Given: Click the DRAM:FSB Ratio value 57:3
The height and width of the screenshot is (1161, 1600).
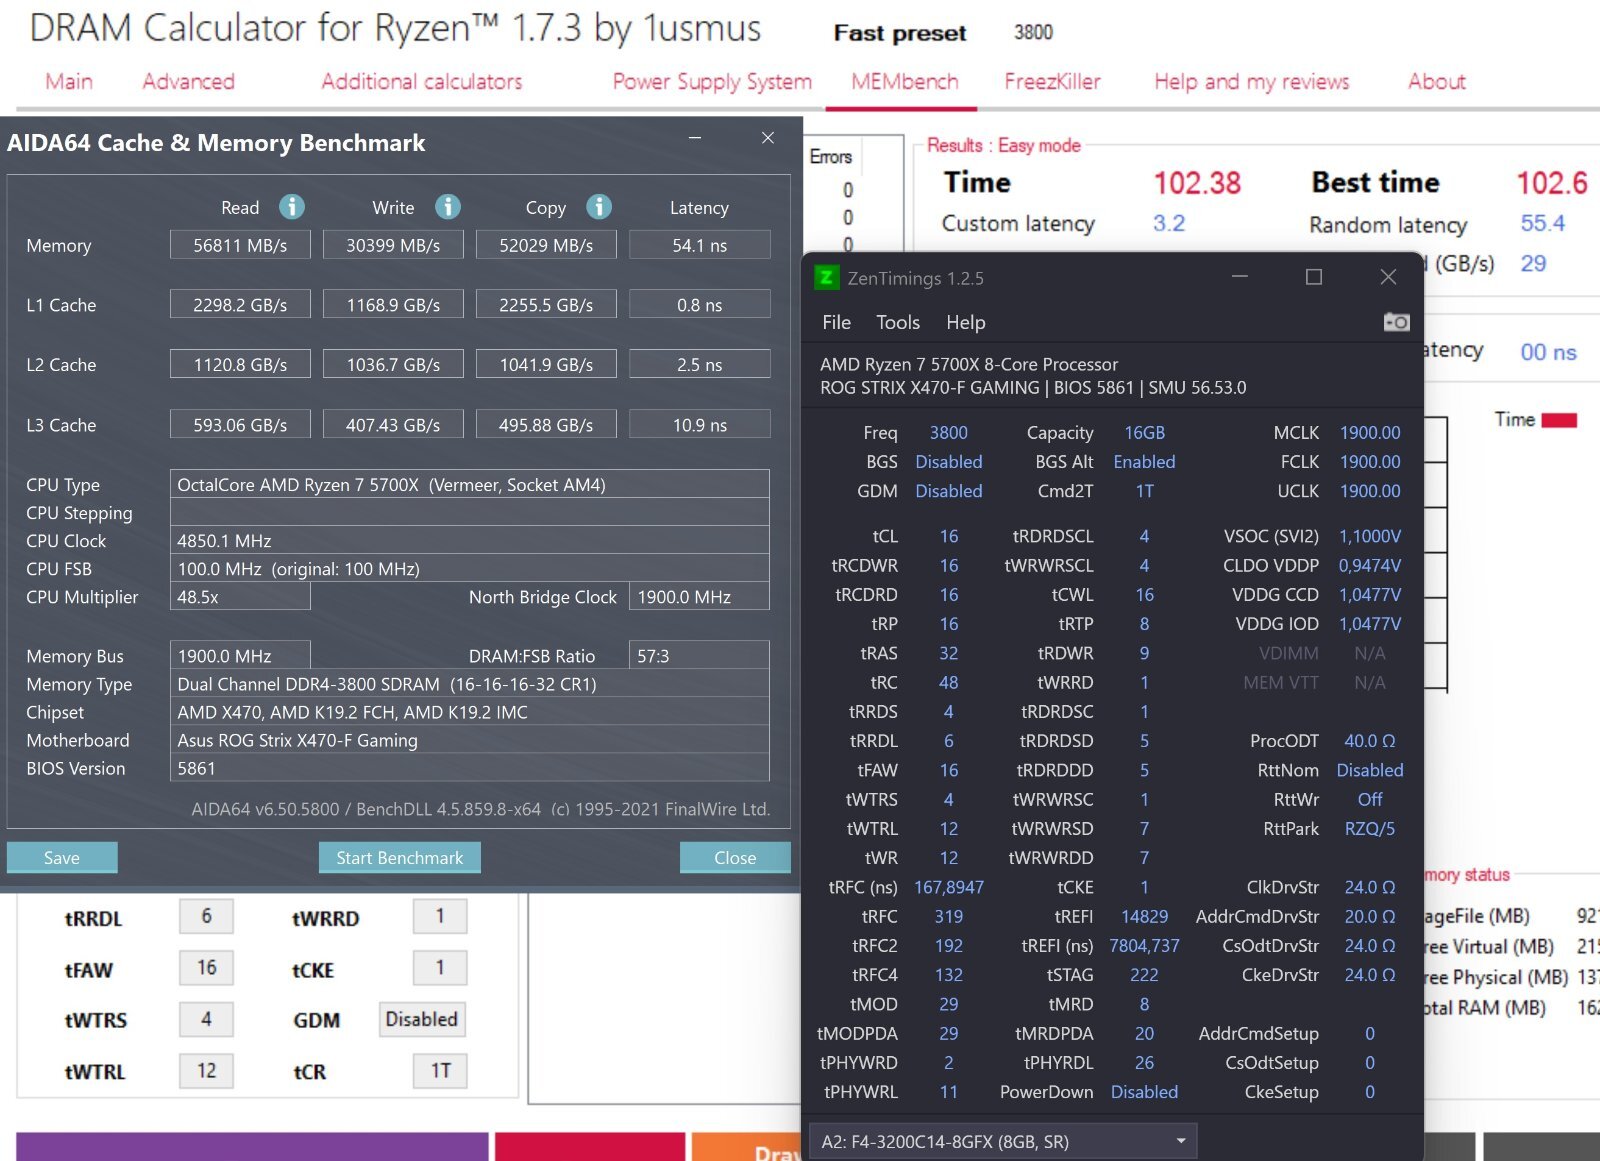Looking at the screenshot, I should pos(699,655).
